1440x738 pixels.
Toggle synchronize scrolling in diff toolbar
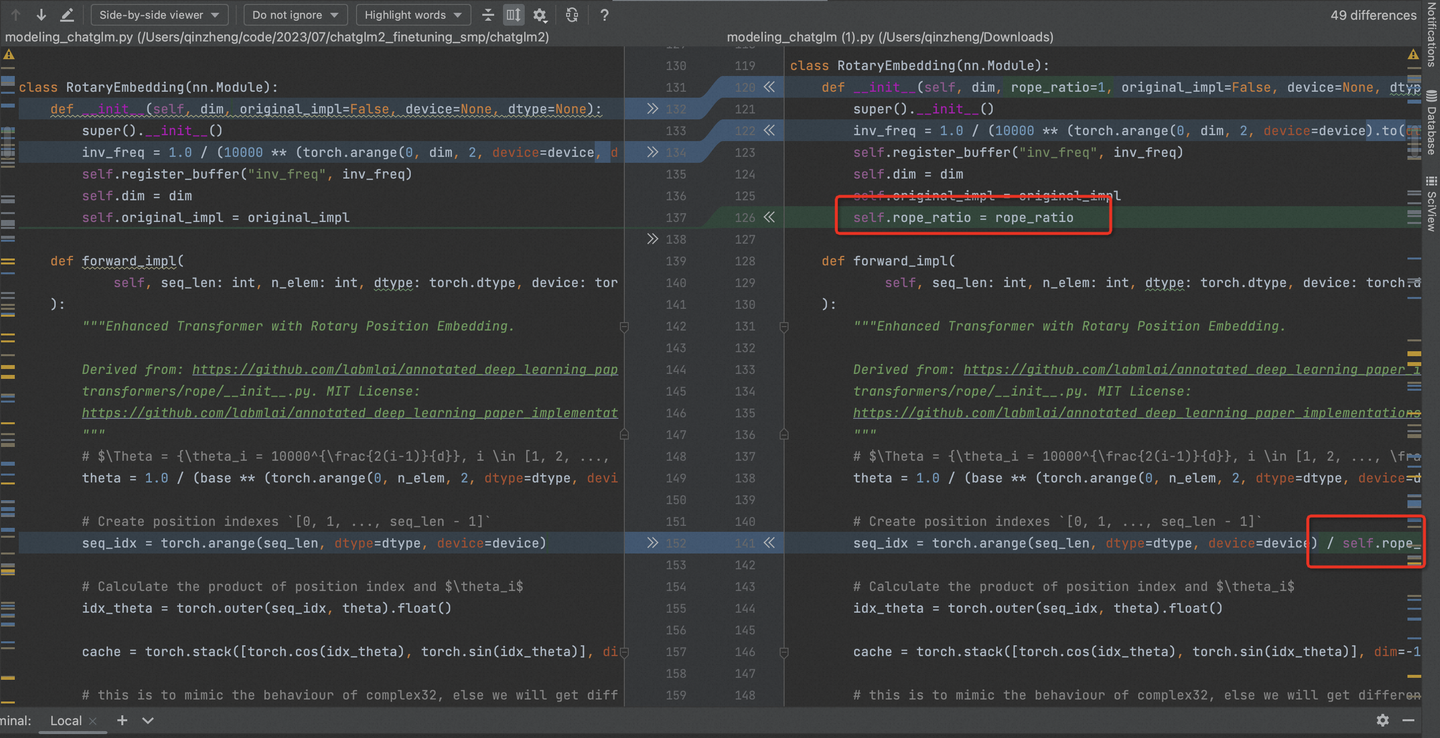pos(513,15)
